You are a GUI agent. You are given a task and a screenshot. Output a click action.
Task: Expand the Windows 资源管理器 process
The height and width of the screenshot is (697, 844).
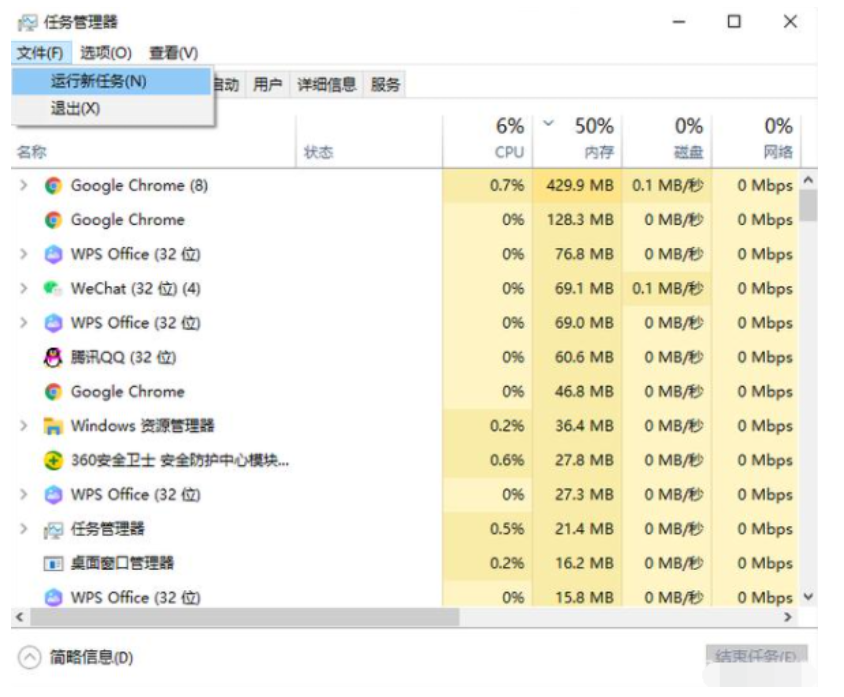[x=23, y=426]
